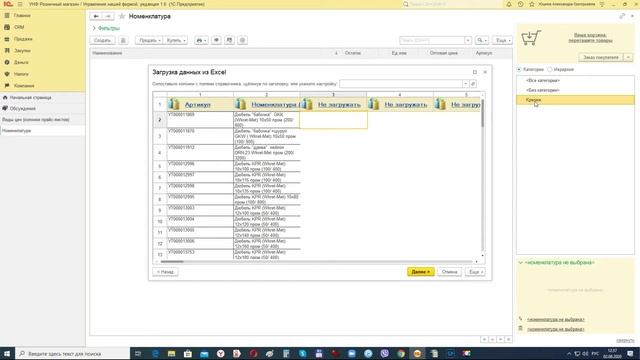Open the Еще menu in the list toolbar
640x360 pixels.
point(502,40)
